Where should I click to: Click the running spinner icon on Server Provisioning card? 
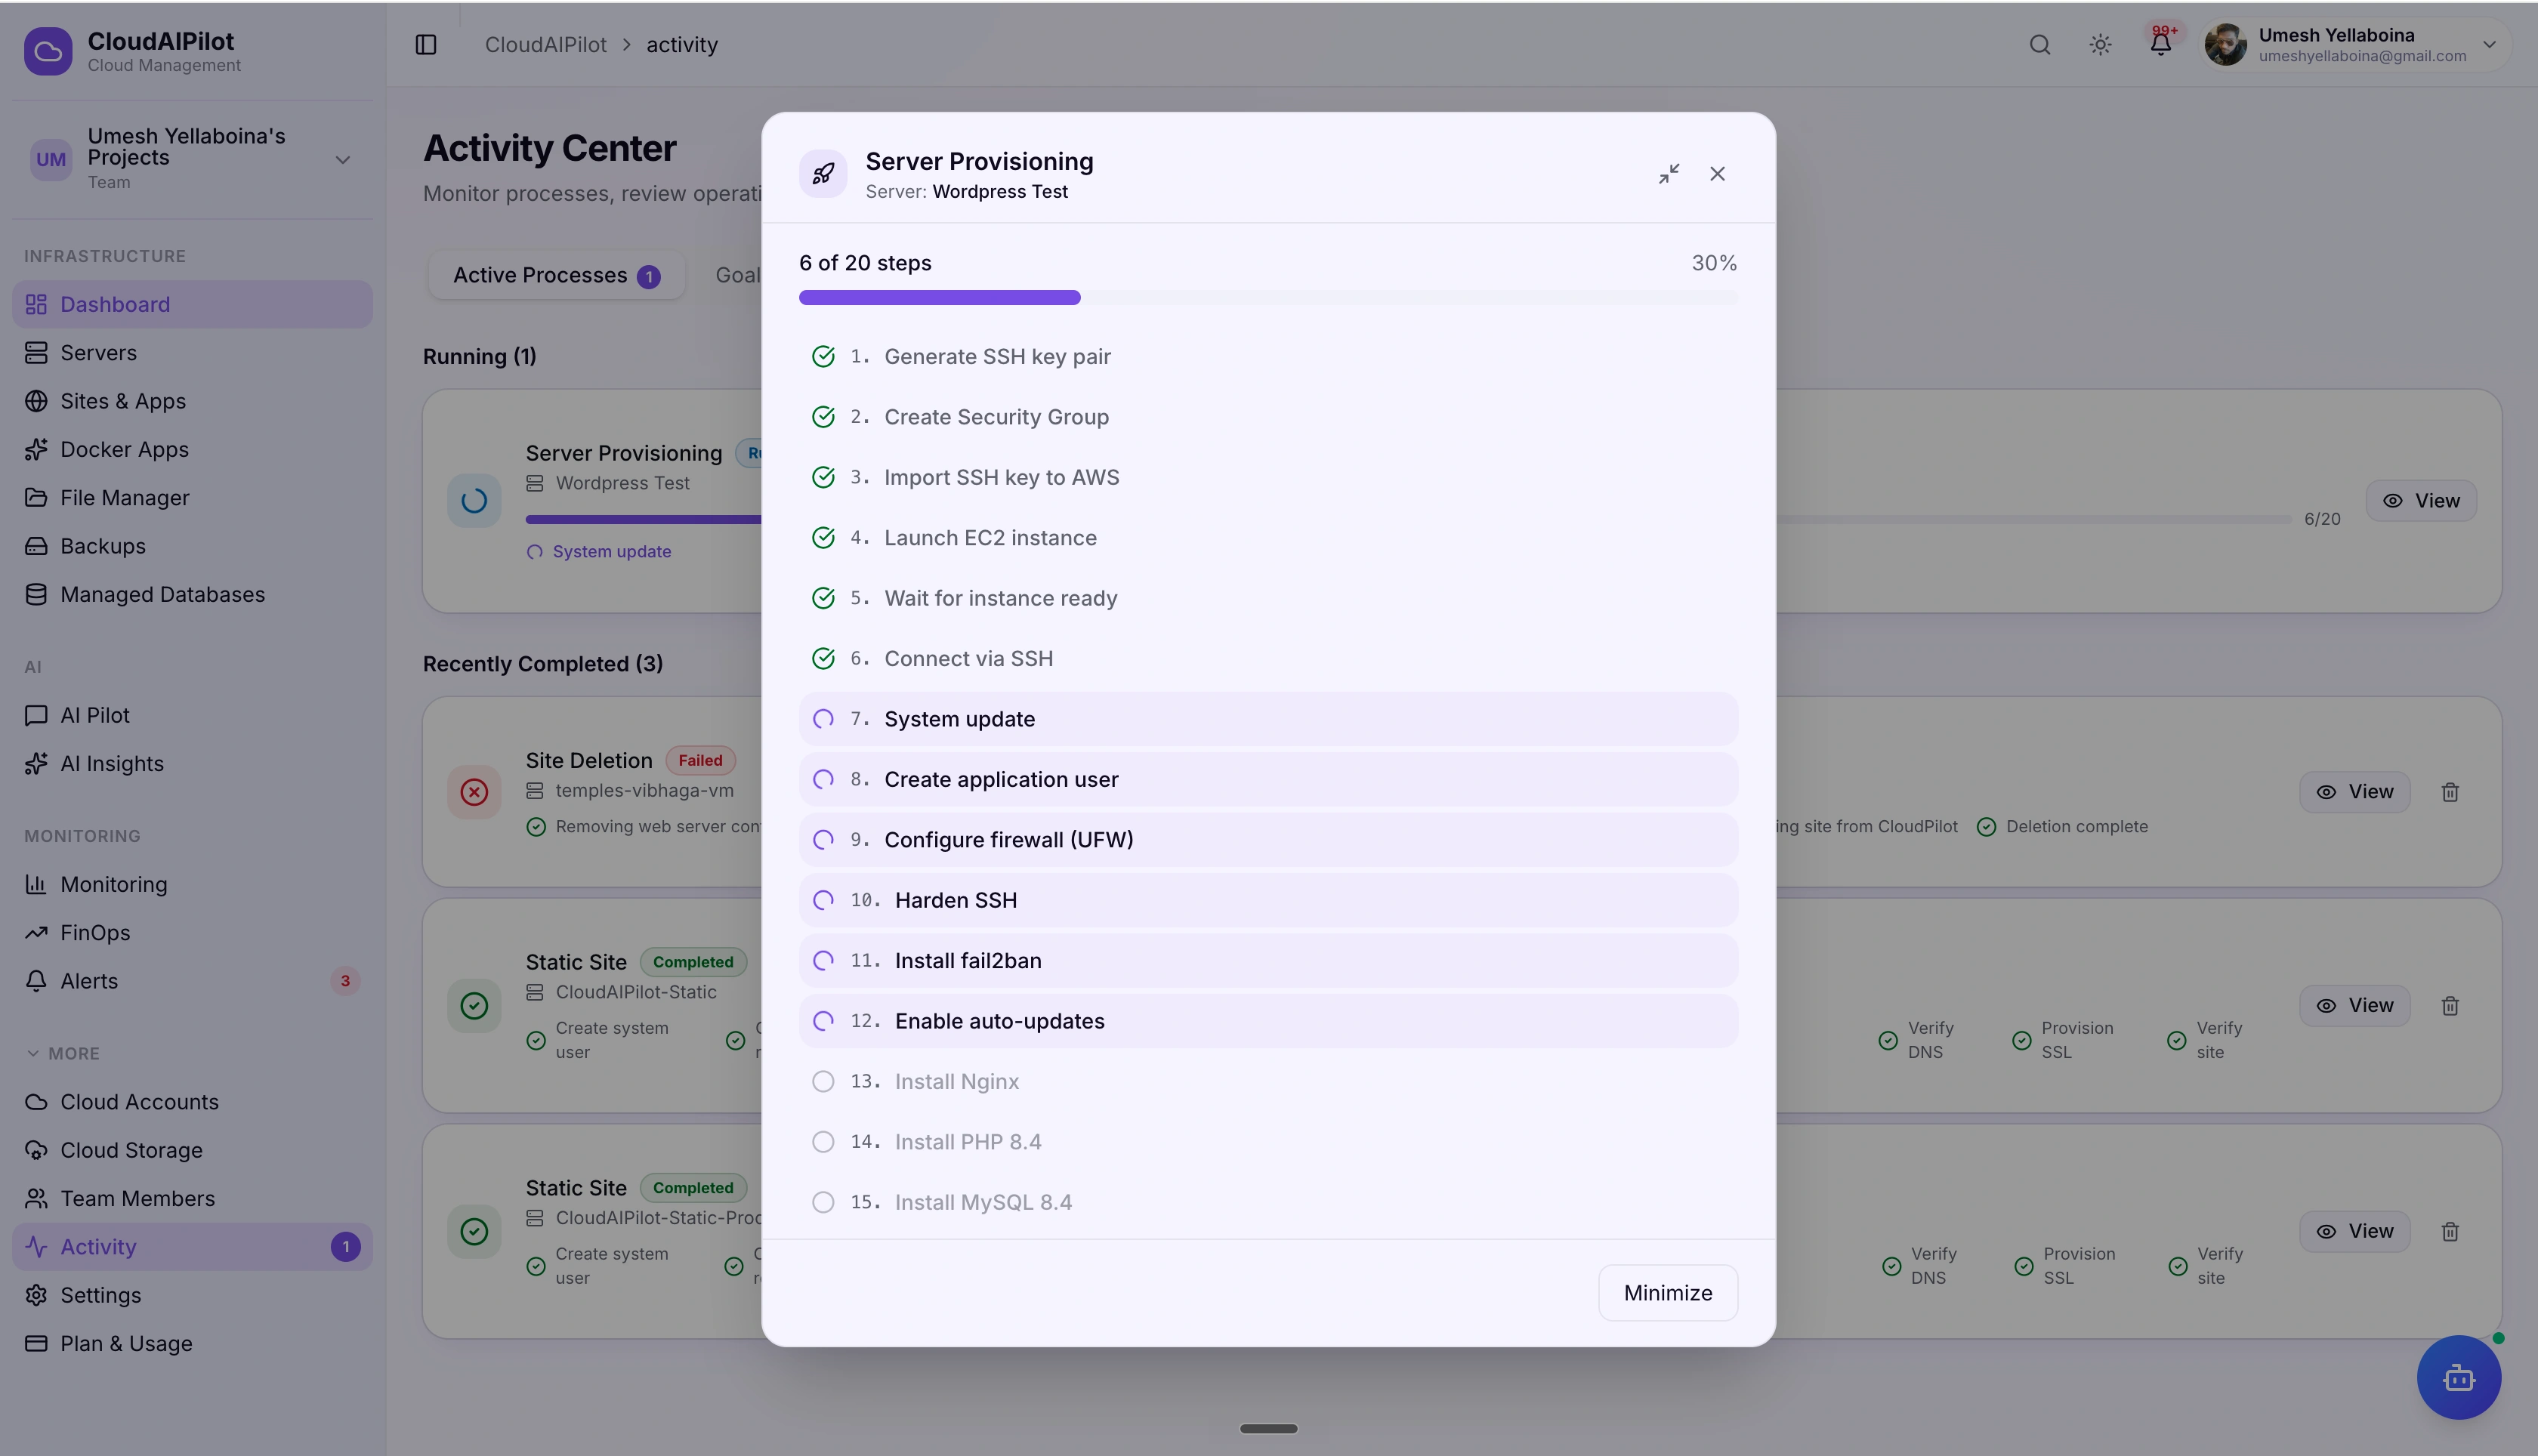[474, 501]
